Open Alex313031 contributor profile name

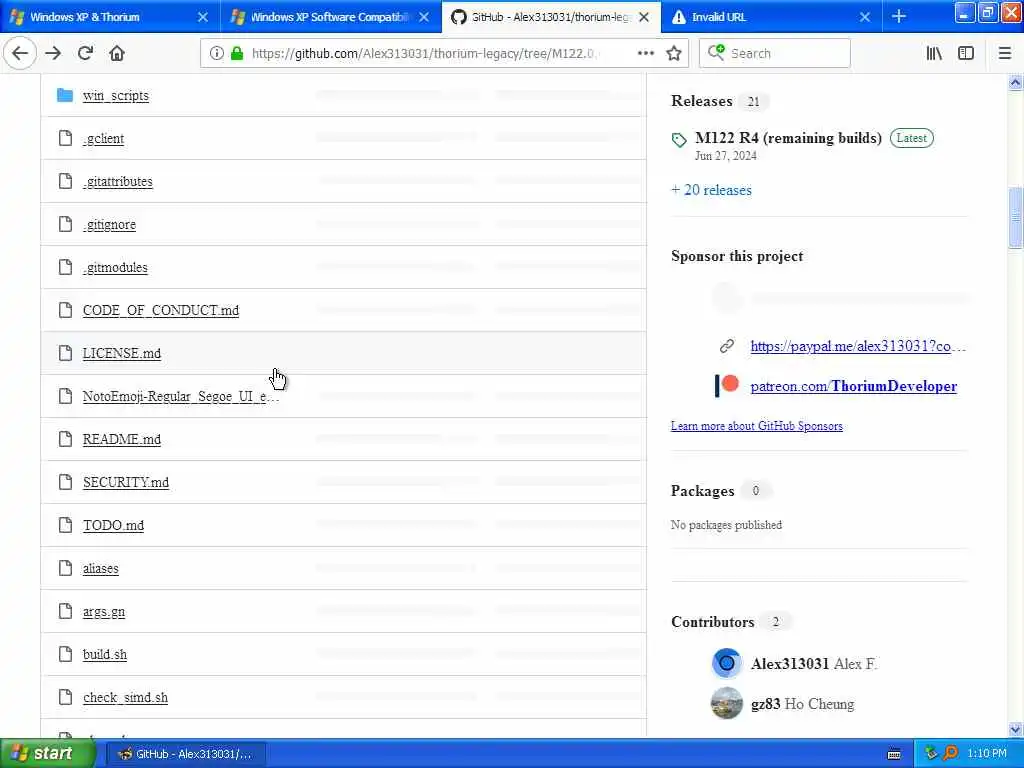point(790,664)
